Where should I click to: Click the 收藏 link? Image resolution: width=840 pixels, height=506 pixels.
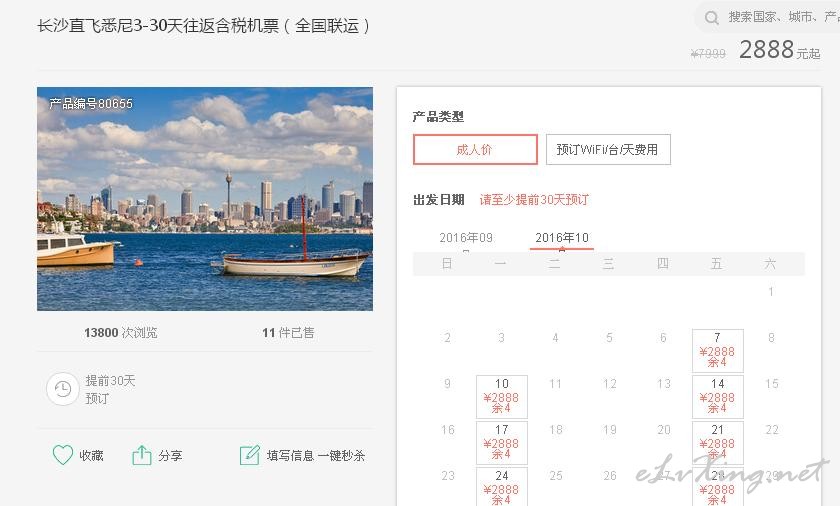(92, 456)
